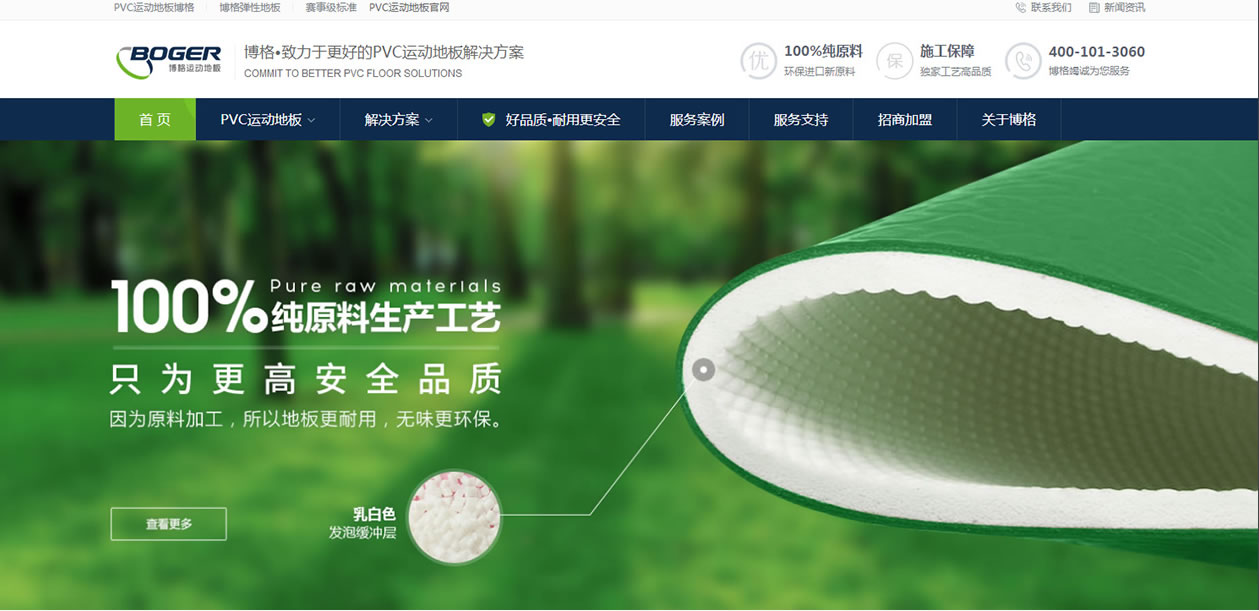Image resolution: width=1259 pixels, height=611 pixels.
Task: Click the 查看更多 button
Action: 169,524
